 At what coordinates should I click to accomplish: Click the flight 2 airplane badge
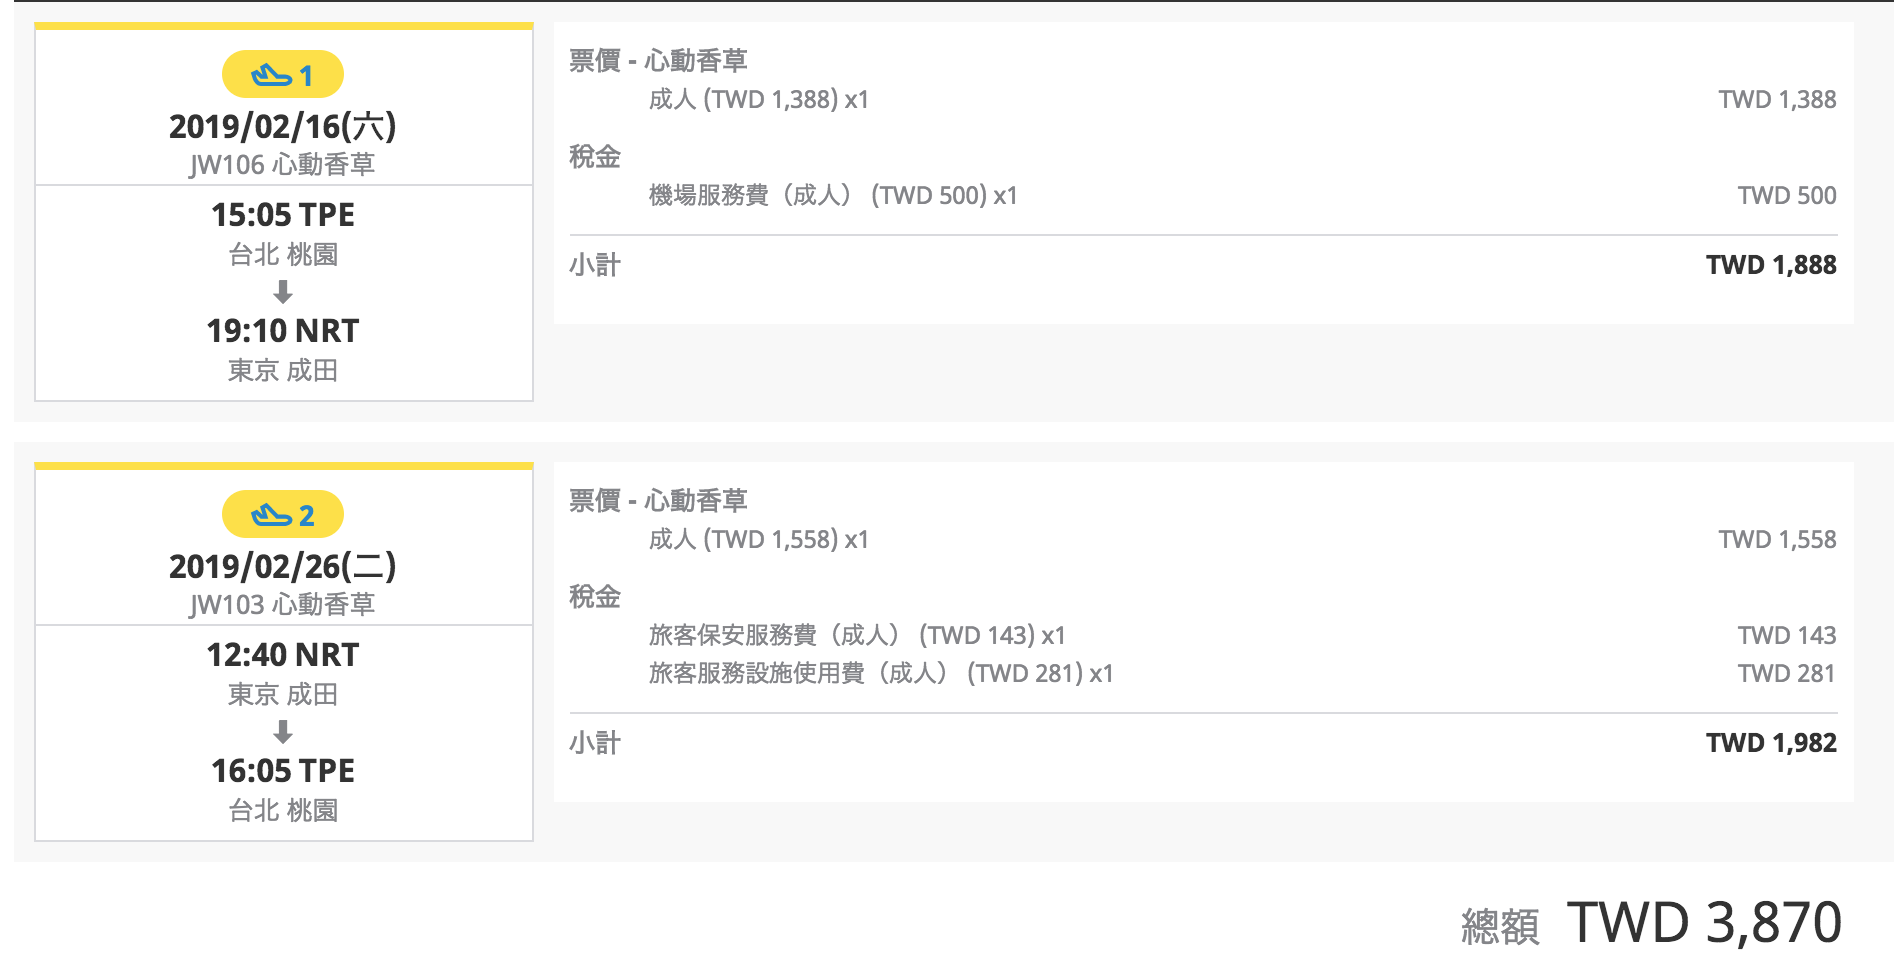pyautogui.click(x=283, y=515)
